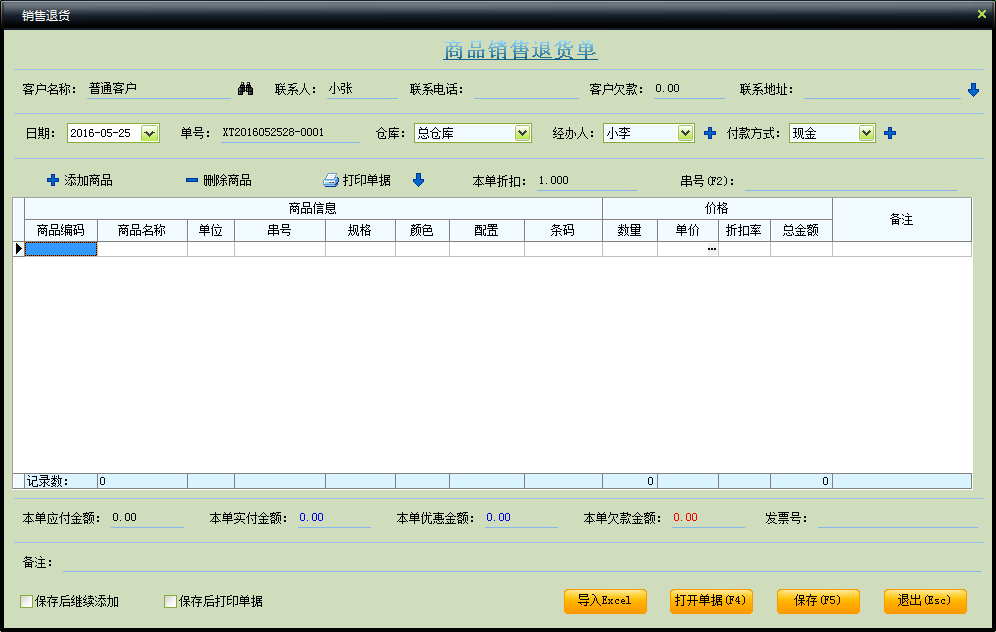Click the 本单实付金额 input field
Screen dimensions: 996x632
coord(333,518)
